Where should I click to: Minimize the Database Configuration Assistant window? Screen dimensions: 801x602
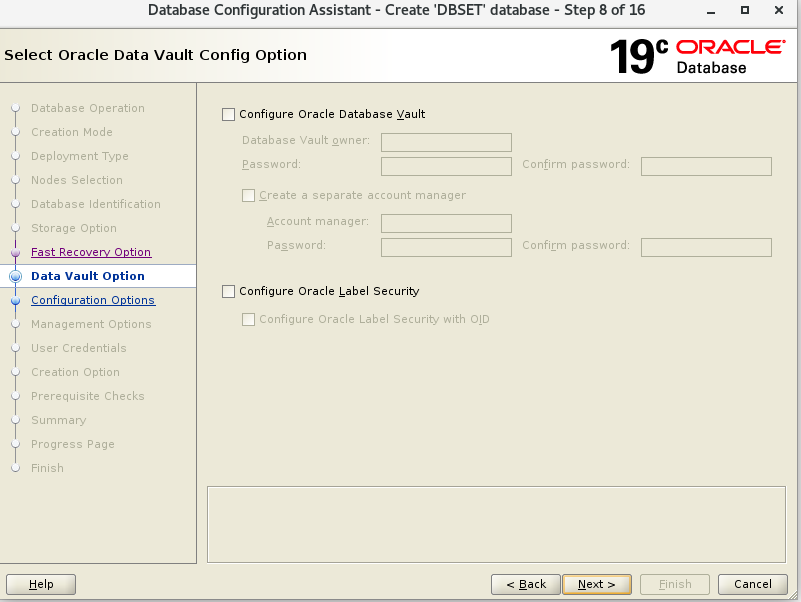tap(711, 11)
